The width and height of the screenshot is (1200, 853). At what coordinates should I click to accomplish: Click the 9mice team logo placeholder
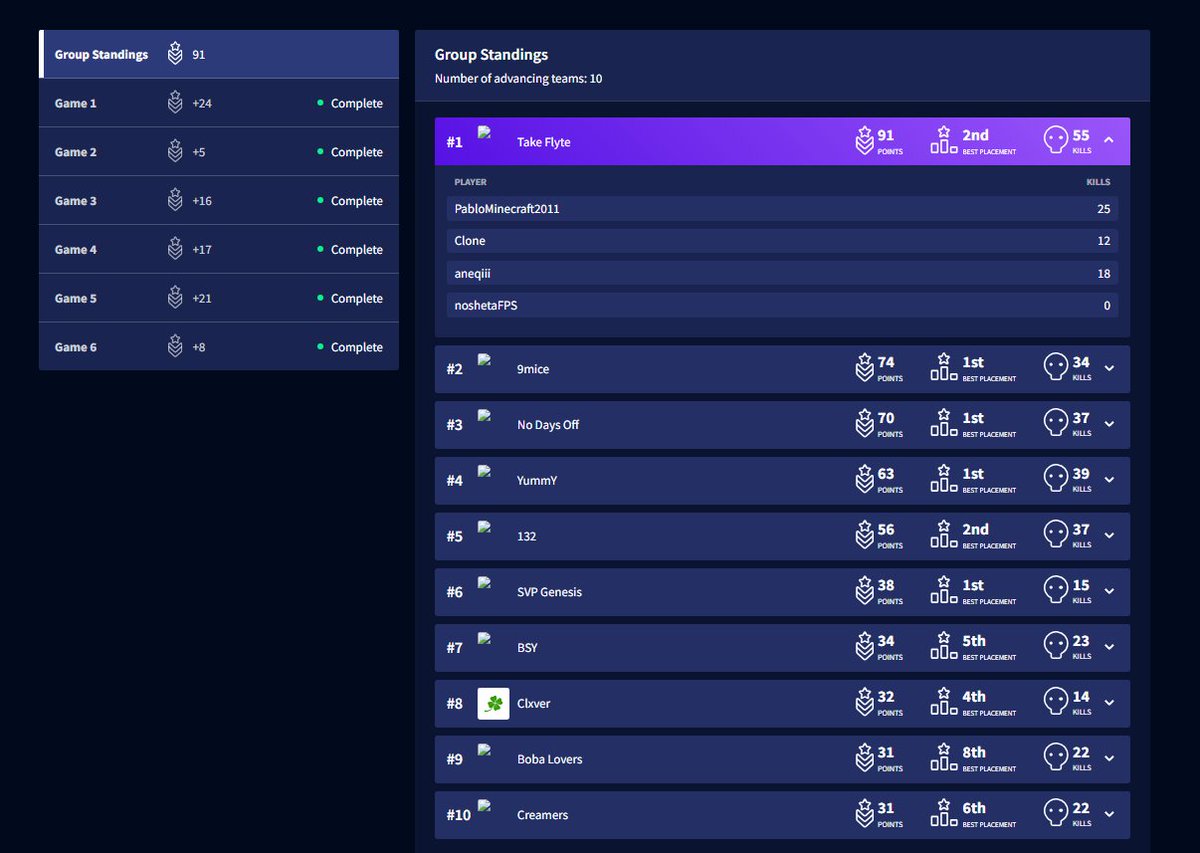coord(484,360)
